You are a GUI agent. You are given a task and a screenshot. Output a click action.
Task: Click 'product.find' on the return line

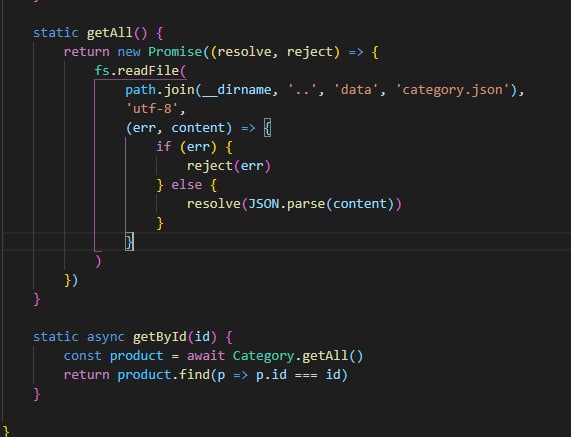[x=164, y=374]
